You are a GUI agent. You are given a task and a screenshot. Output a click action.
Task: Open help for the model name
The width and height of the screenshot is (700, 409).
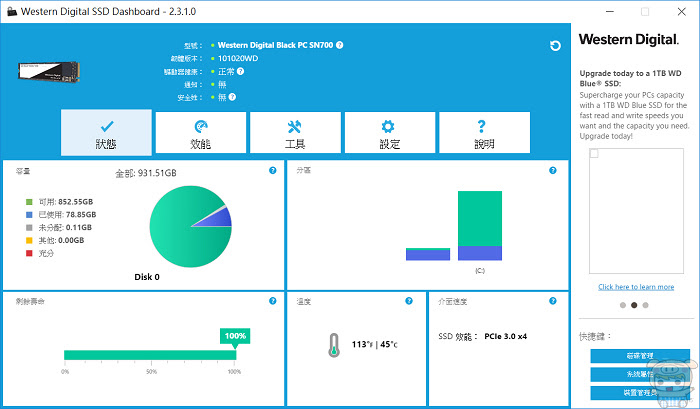point(340,45)
